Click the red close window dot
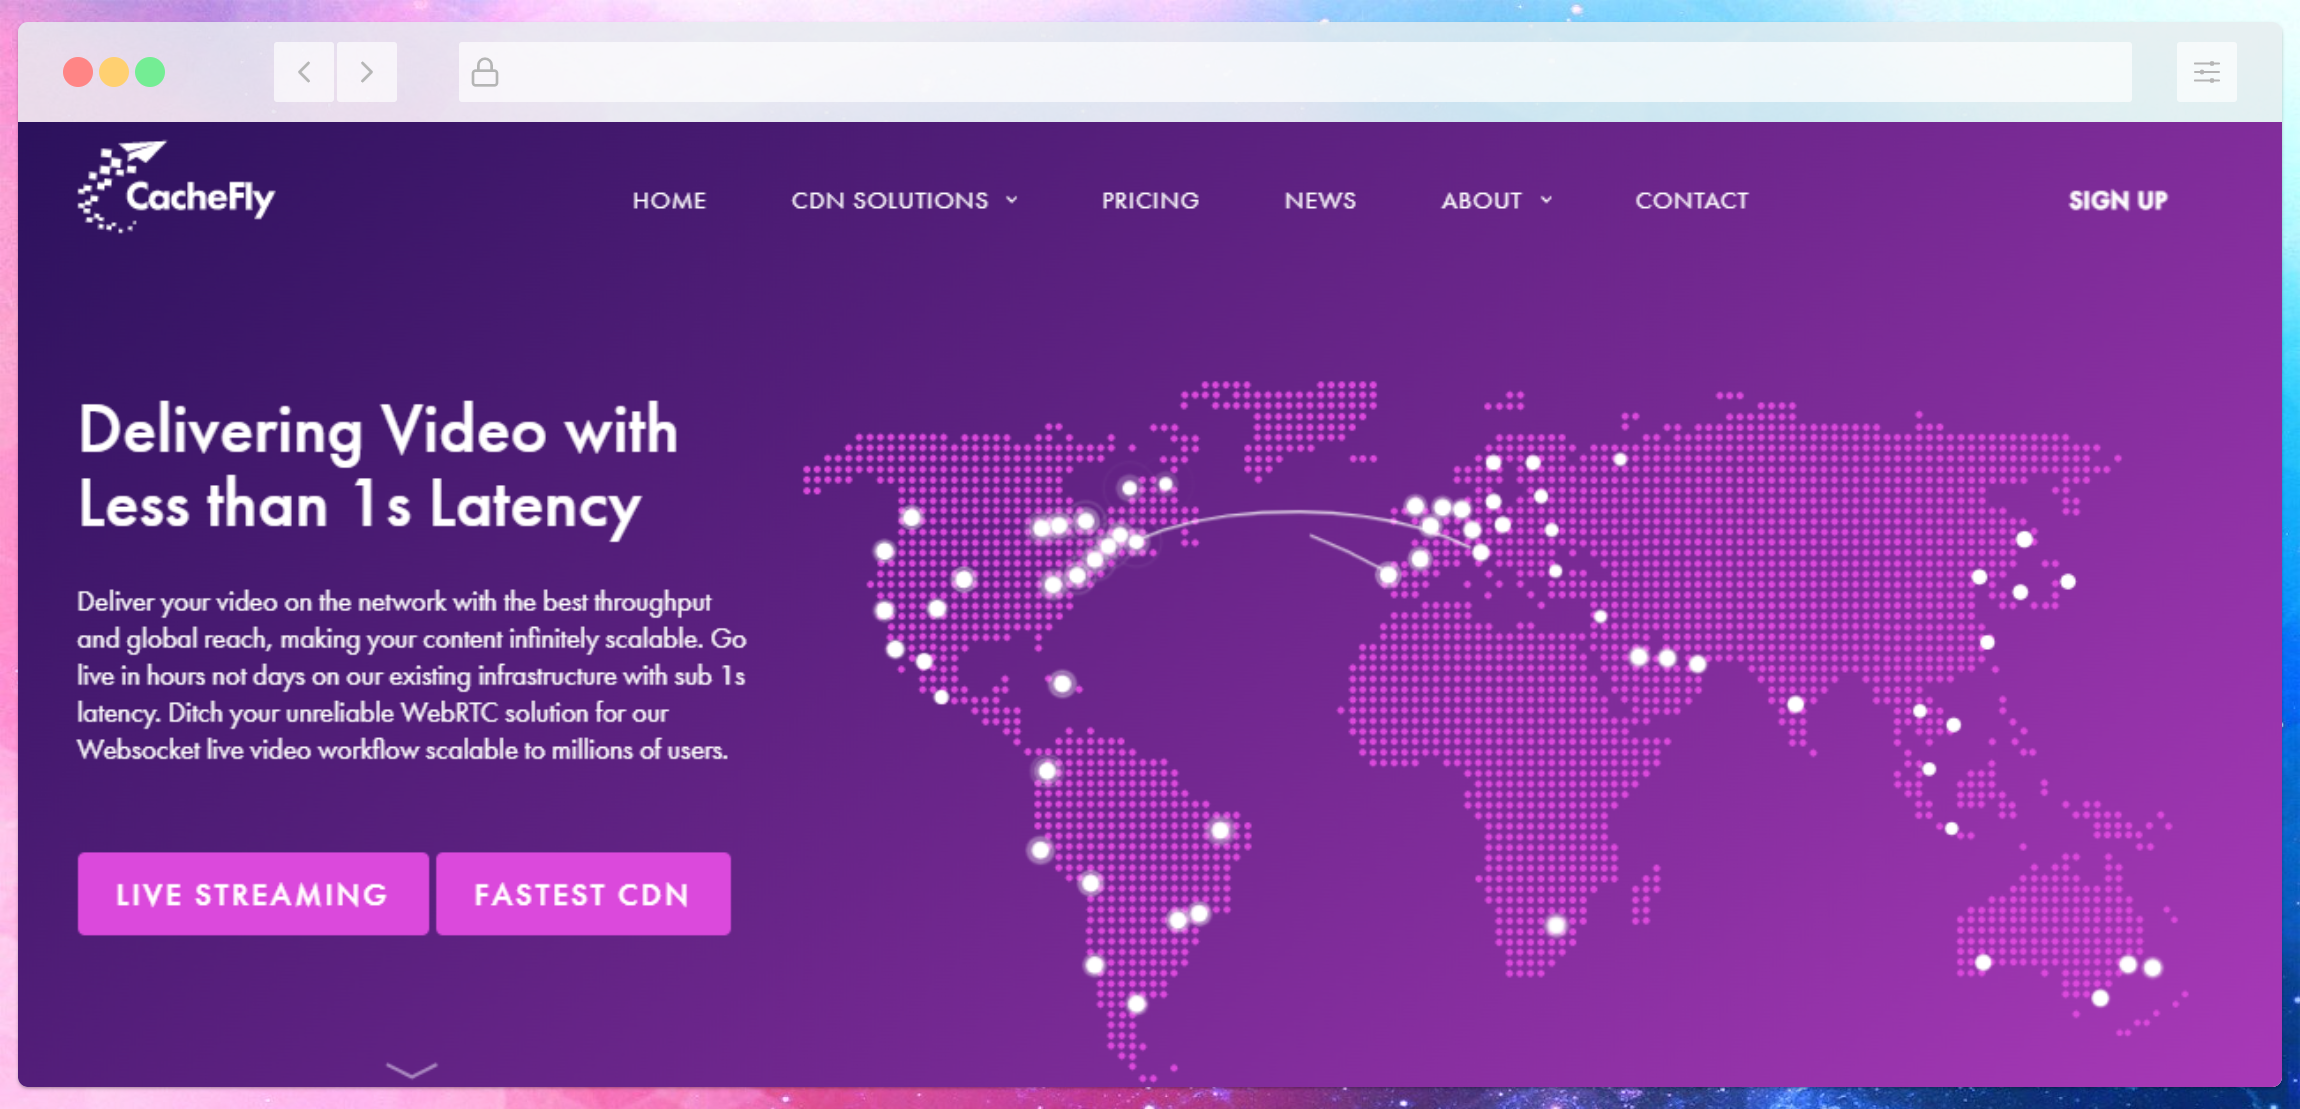 coord(78,72)
